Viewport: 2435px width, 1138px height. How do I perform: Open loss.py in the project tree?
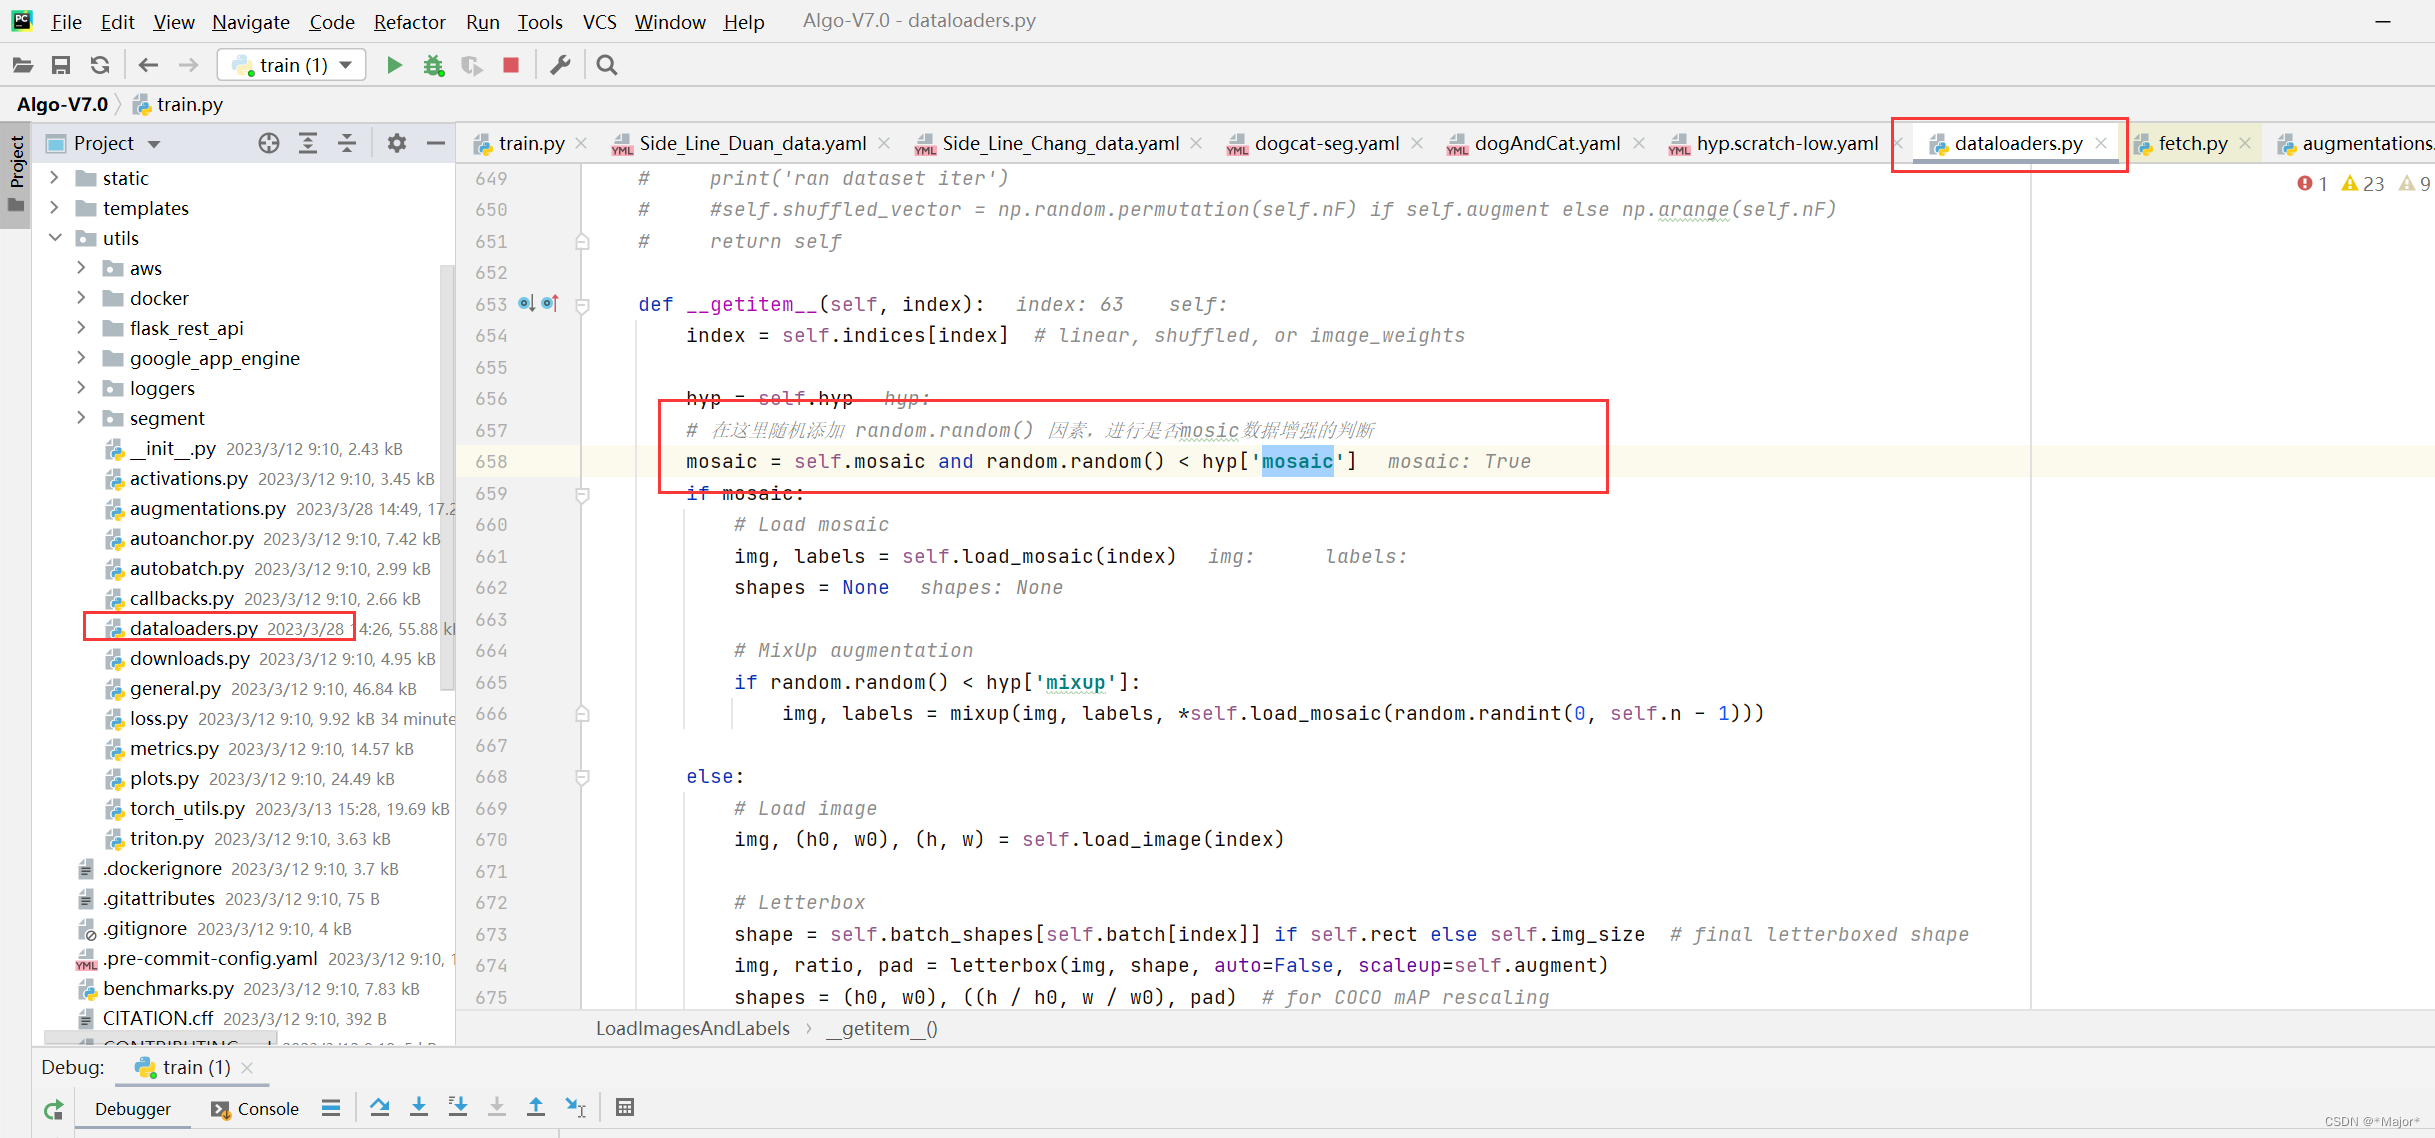tap(158, 718)
